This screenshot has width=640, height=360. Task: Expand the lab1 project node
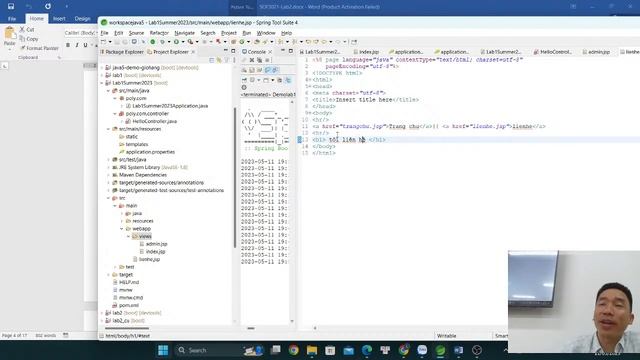pos(102,76)
